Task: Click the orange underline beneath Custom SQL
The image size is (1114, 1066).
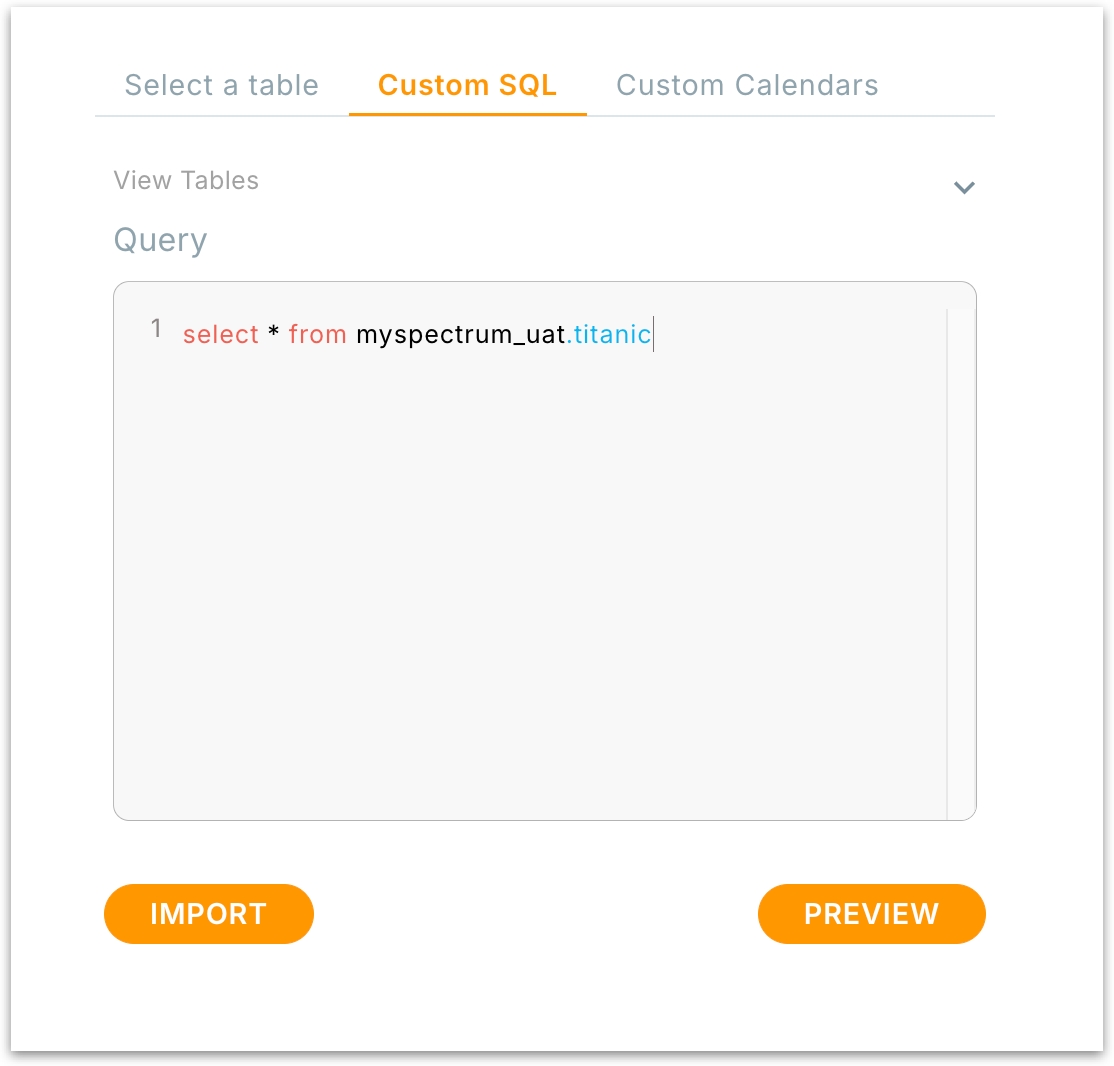Action: pos(467,114)
